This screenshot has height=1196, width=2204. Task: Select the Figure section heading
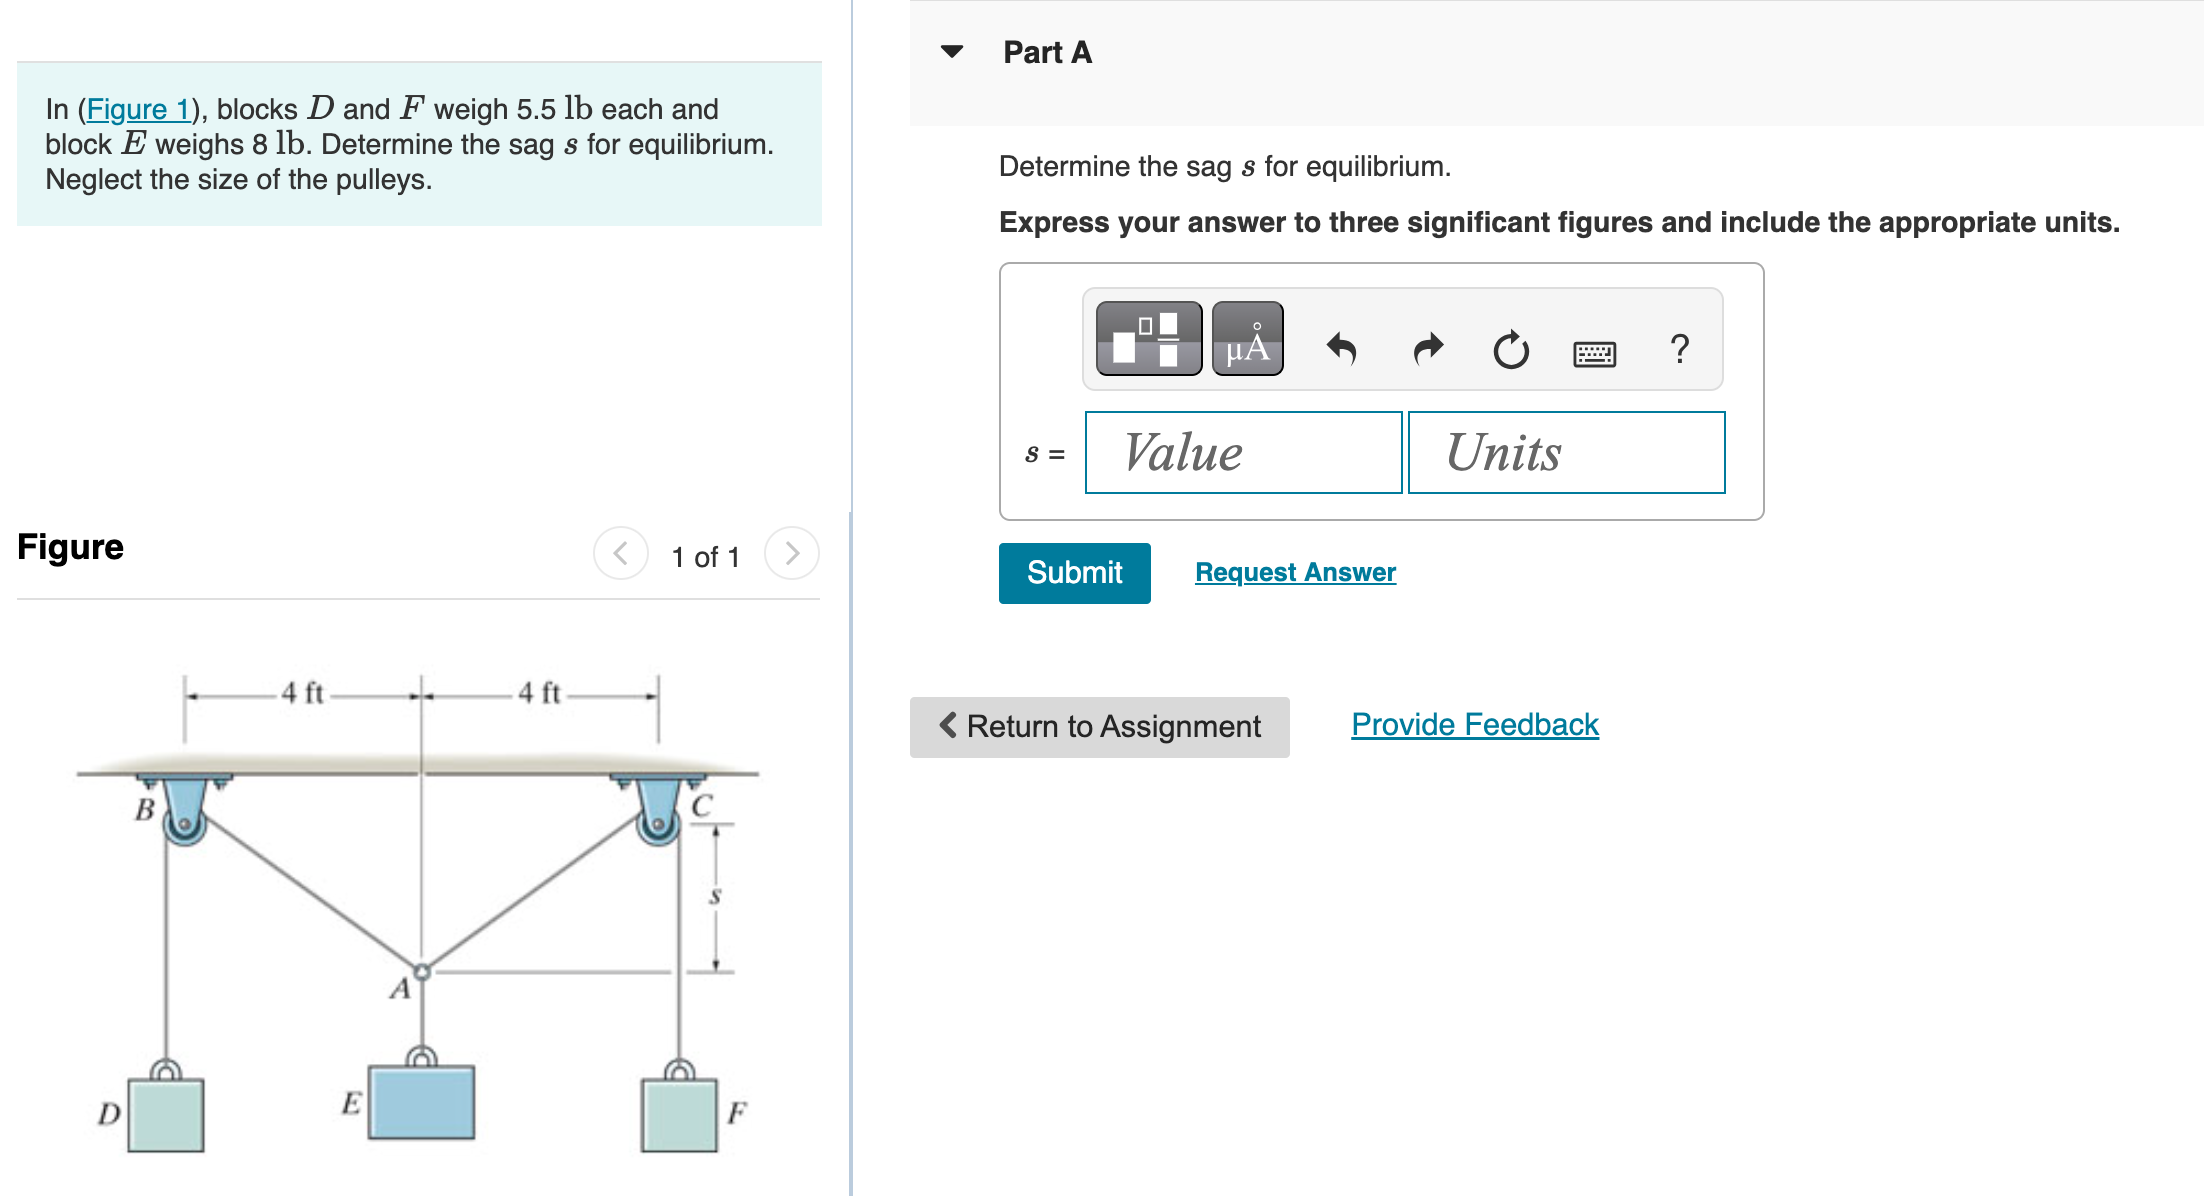[x=69, y=547]
